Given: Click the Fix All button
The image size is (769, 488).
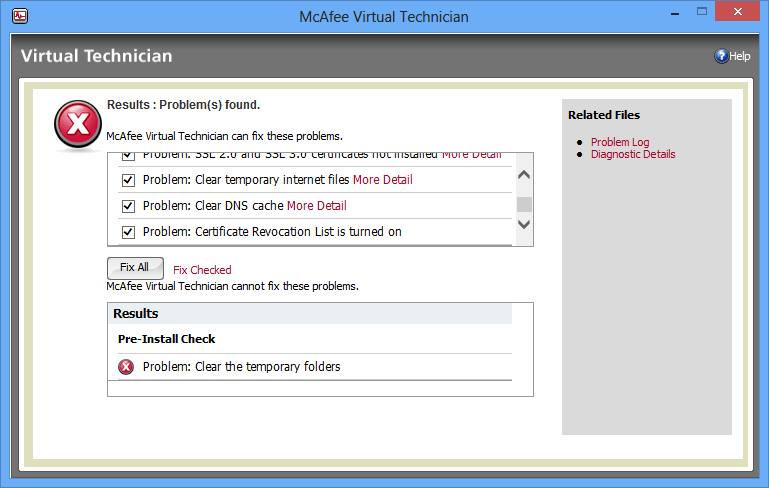Looking at the screenshot, I should (135, 268).
